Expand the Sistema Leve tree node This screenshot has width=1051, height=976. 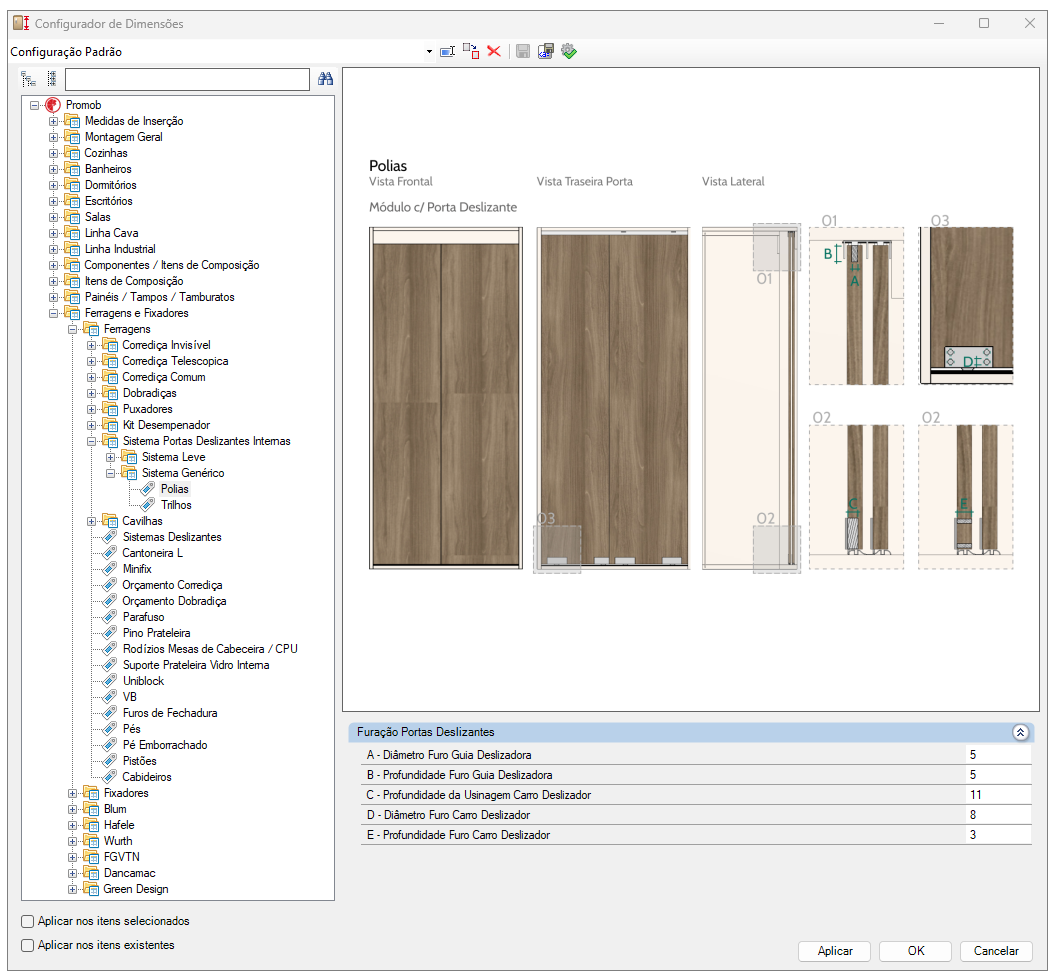(111, 458)
